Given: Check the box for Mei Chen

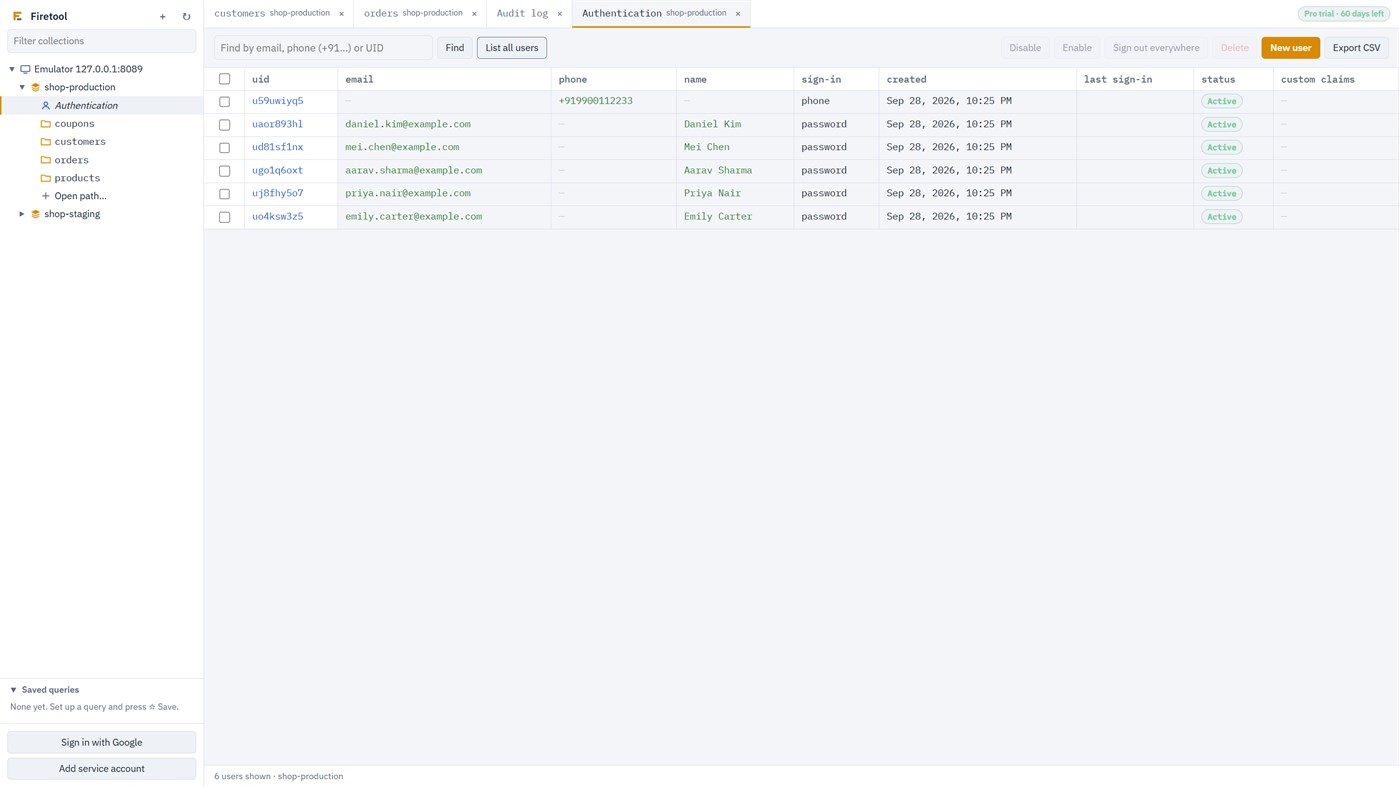Looking at the screenshot, I should 224,148.
